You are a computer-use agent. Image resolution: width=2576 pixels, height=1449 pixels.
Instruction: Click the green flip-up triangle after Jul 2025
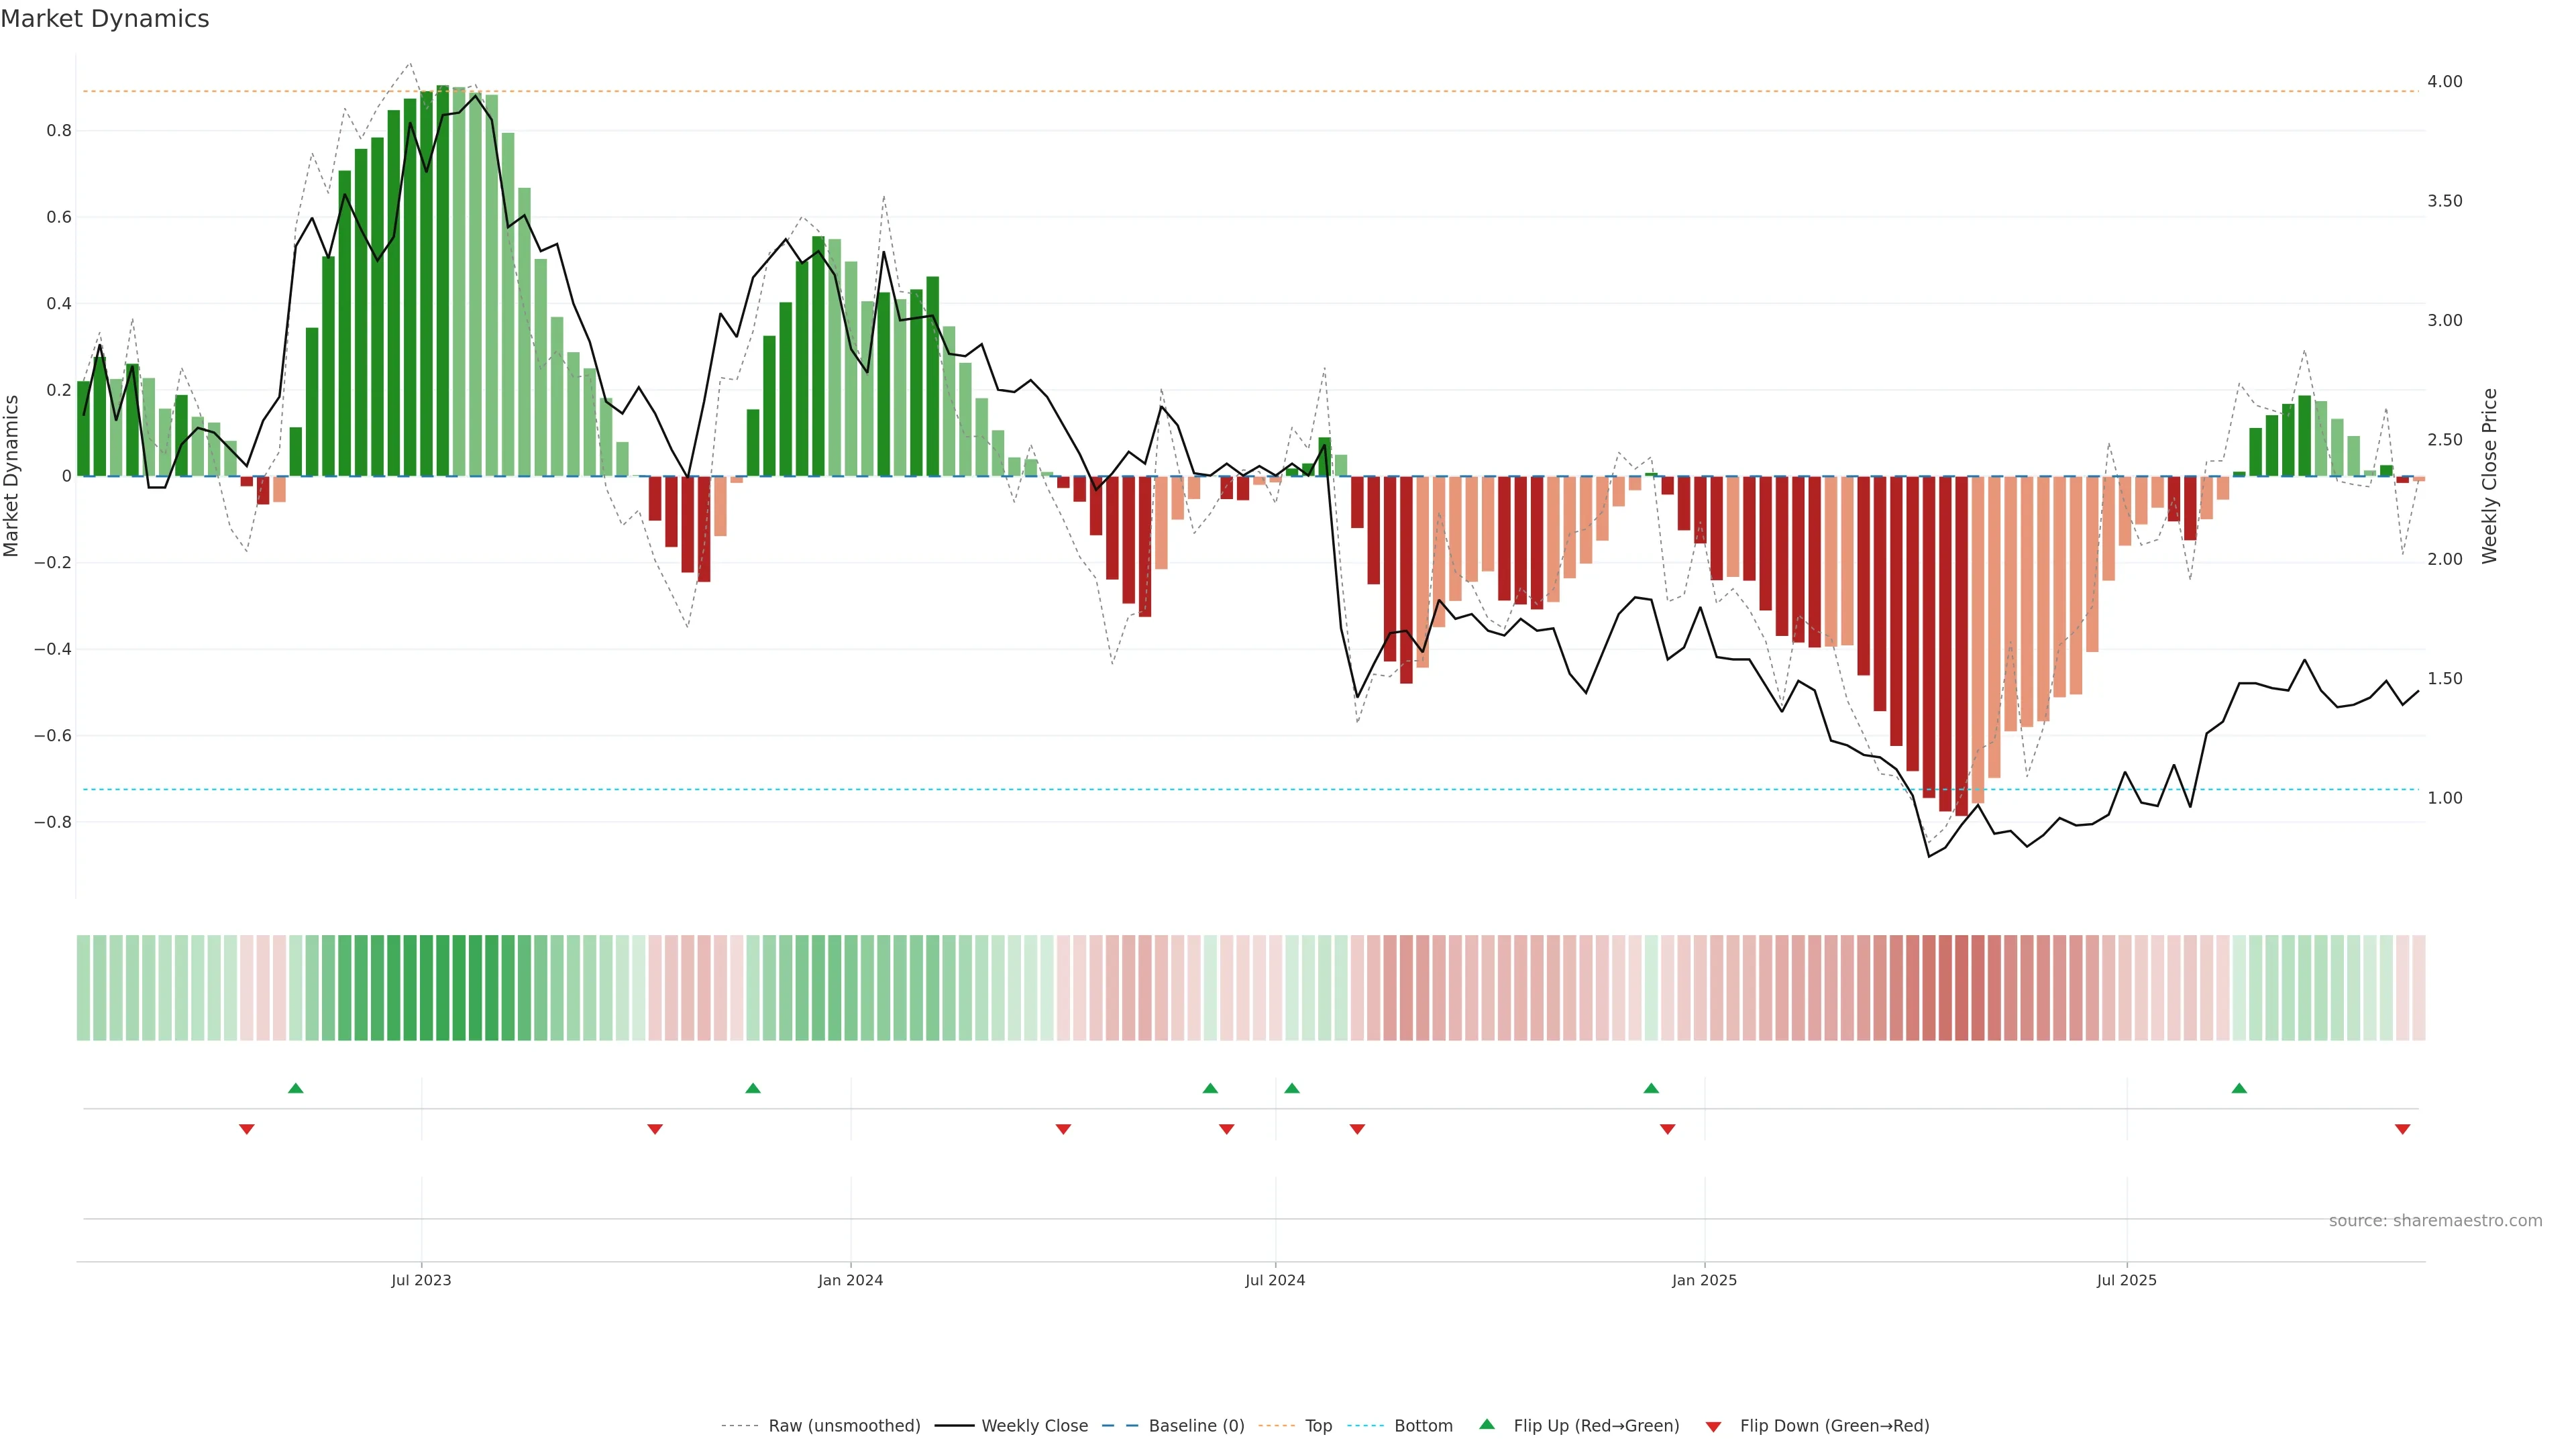(x=2239, y=1088)
